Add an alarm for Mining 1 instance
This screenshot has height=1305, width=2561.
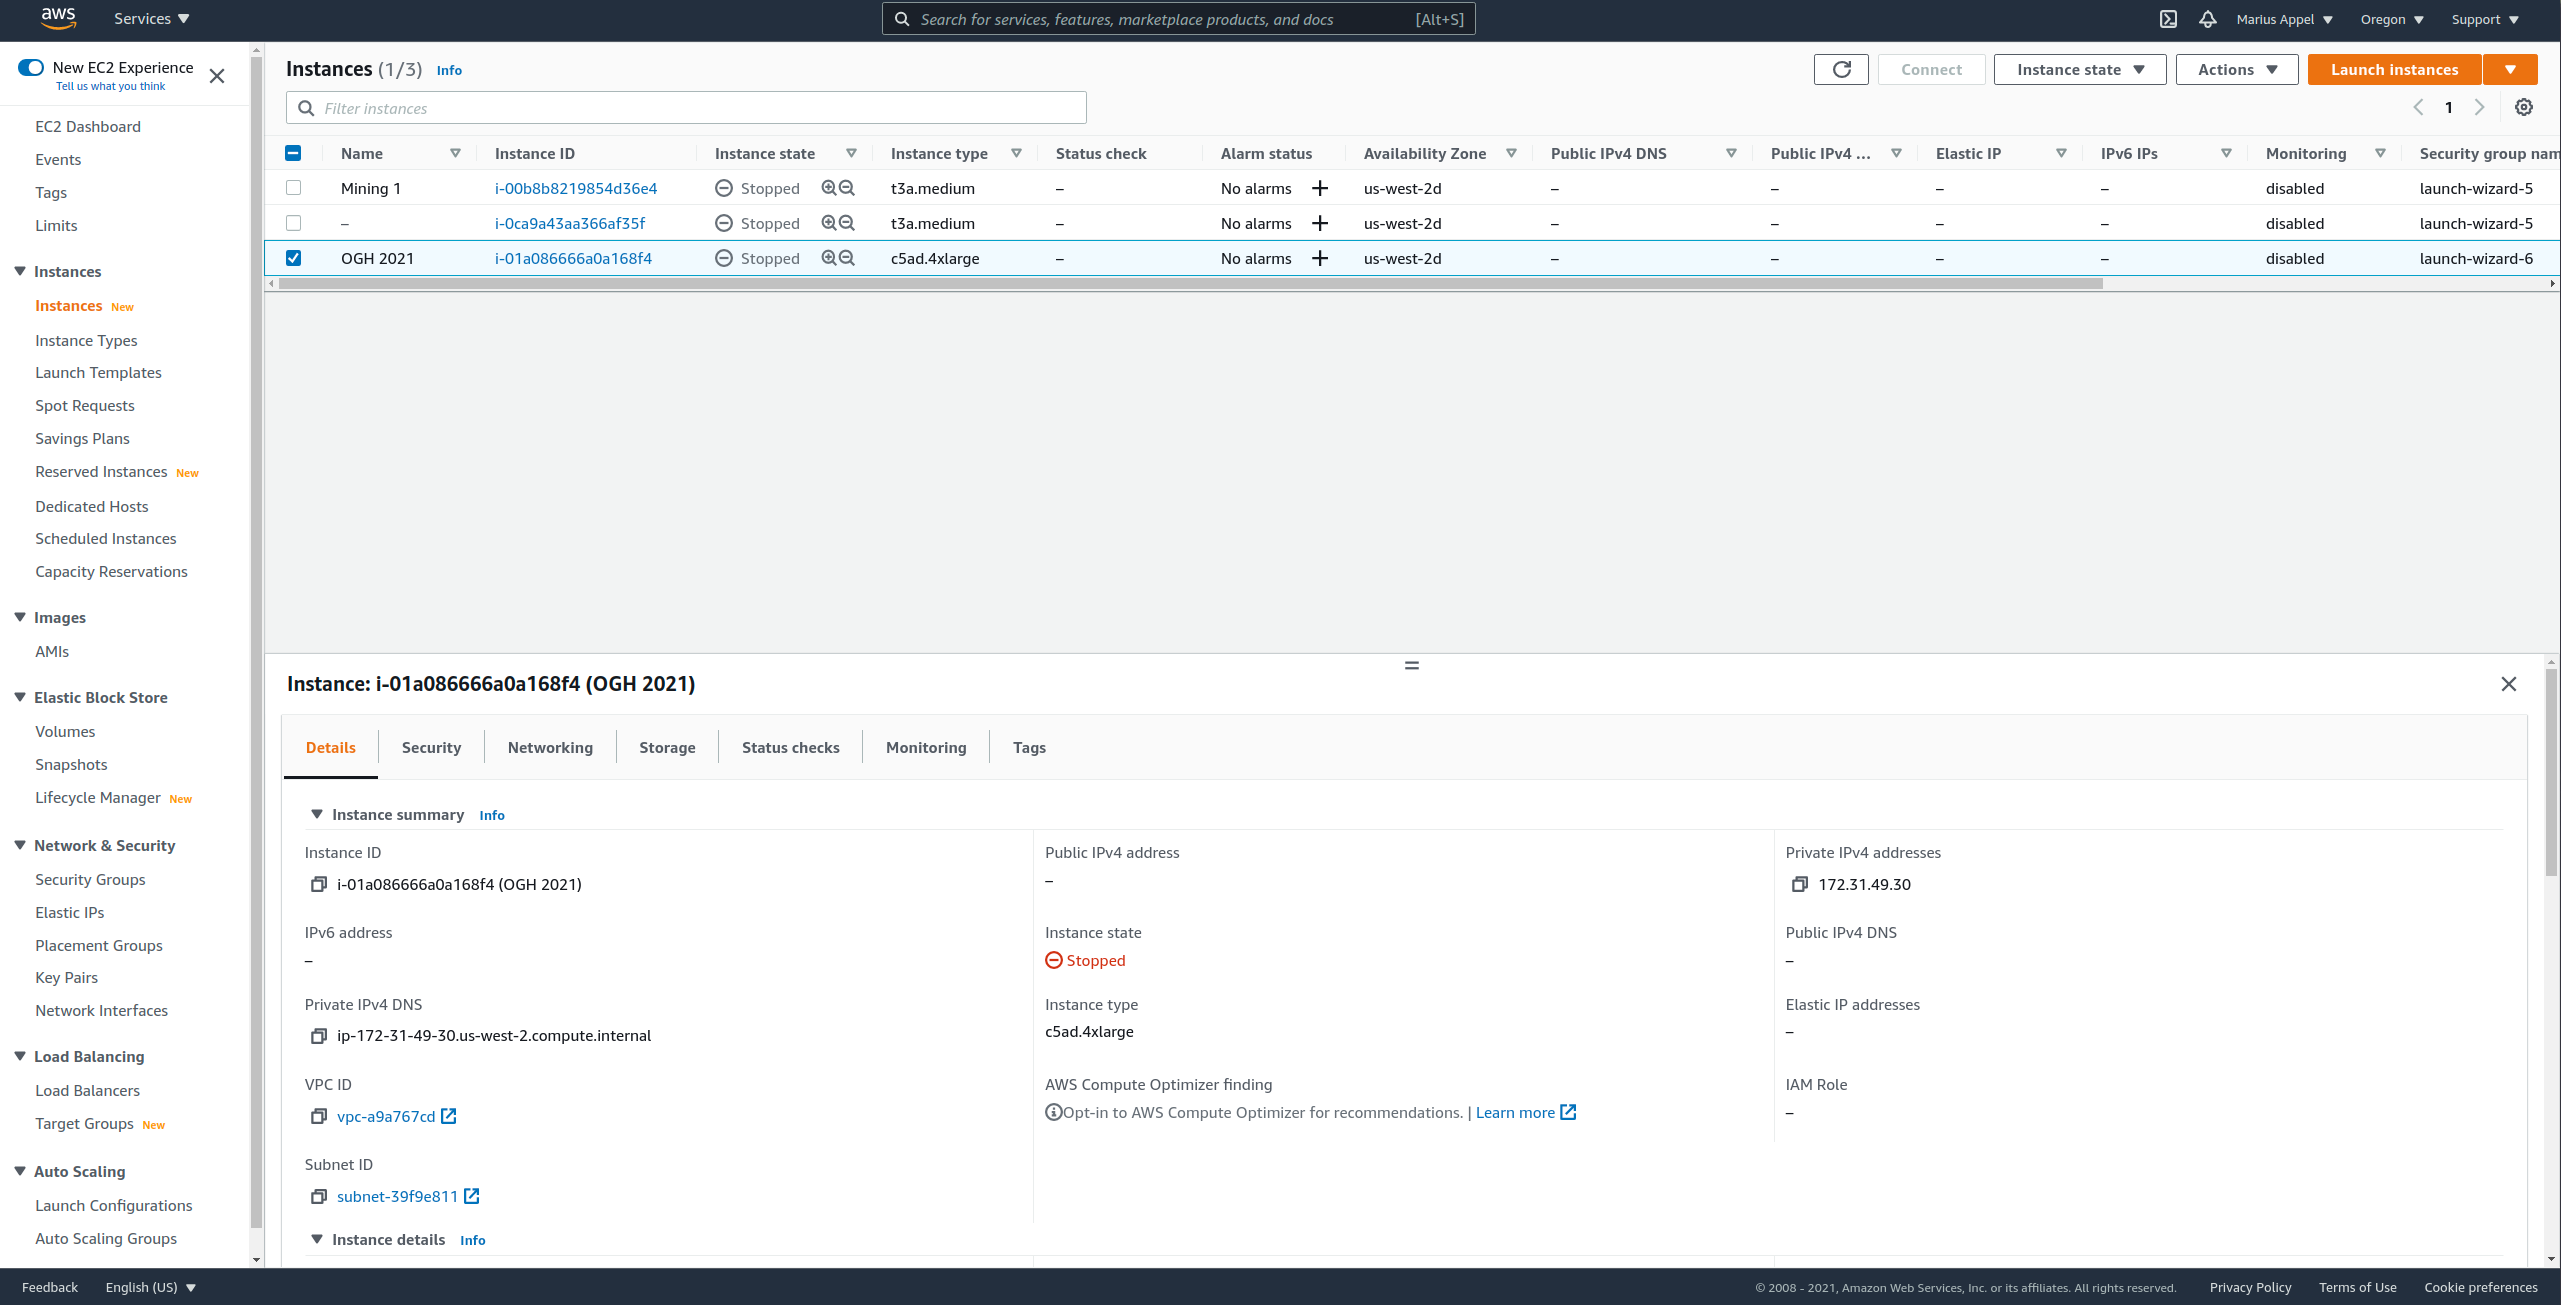coord(1320,188)
